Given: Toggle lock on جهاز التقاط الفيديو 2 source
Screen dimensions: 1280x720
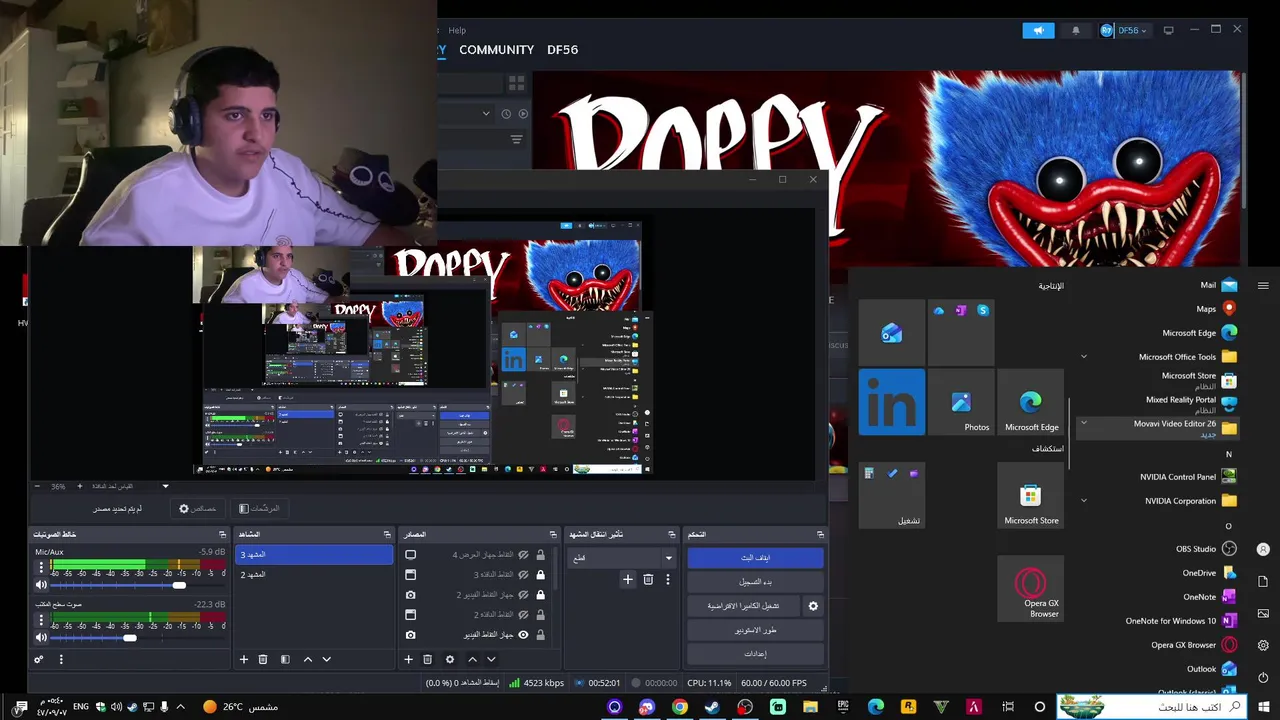Looking at the screenshot, I should pyautogui.click(x=541, y=595).
